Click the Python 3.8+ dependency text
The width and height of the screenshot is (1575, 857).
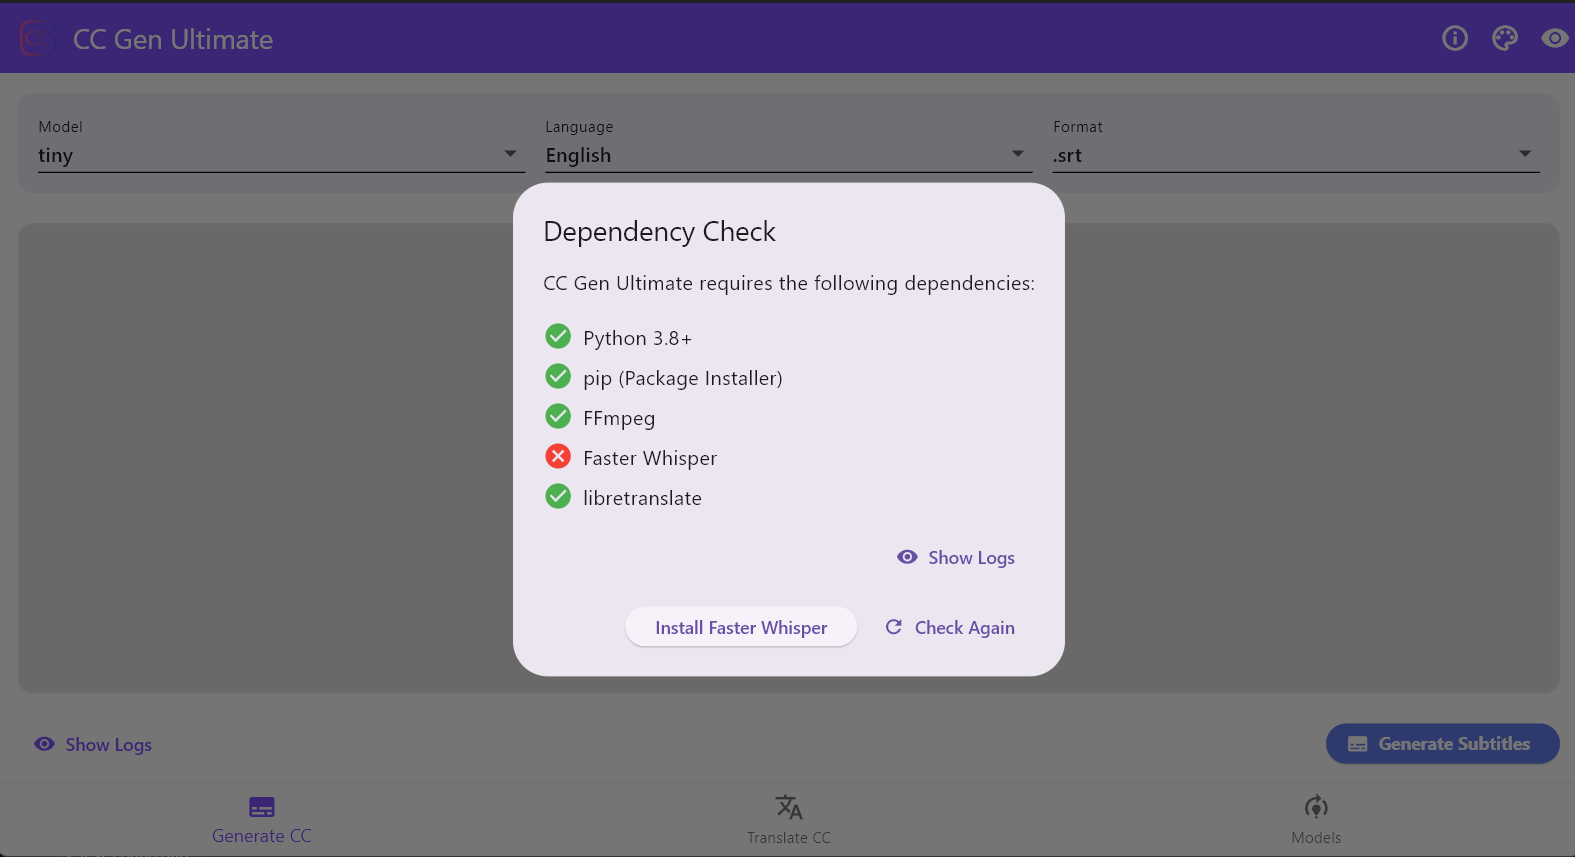coord(638,338)
